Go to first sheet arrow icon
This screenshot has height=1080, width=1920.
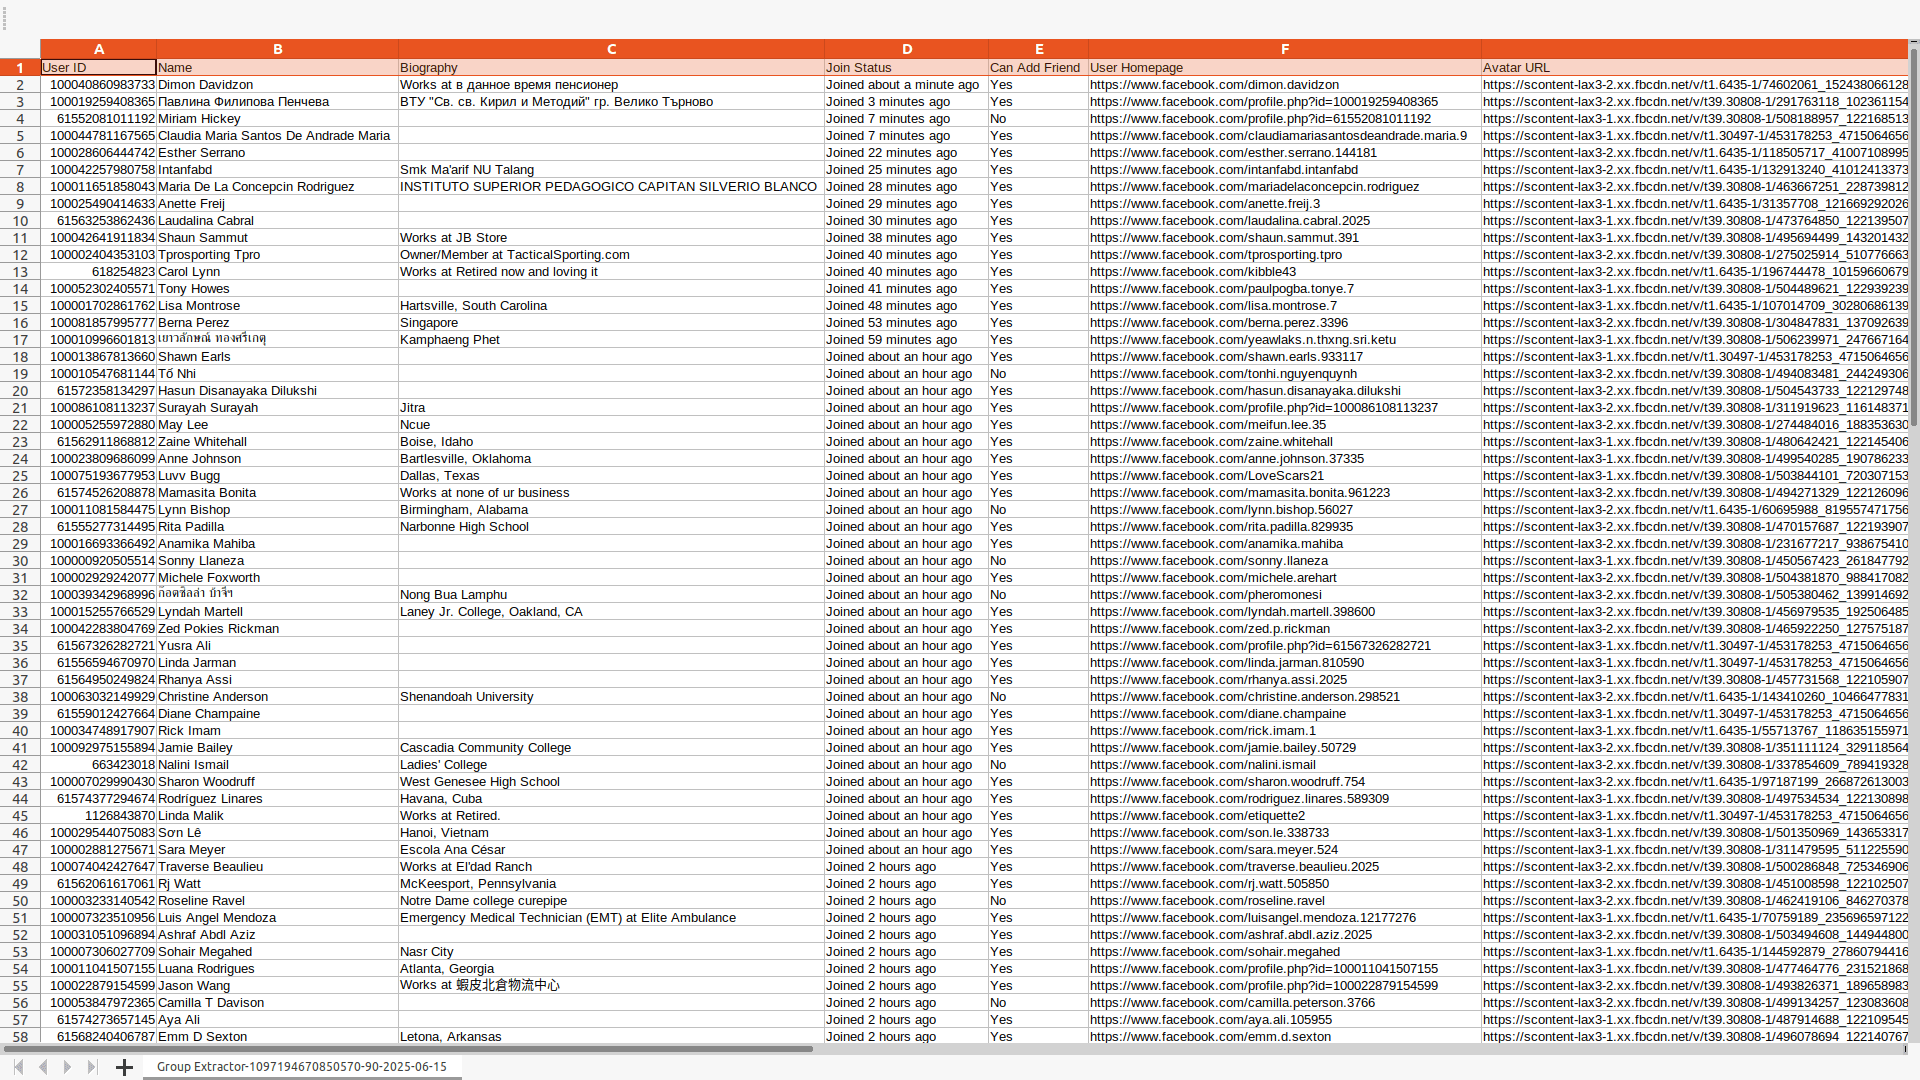coord(18,1067)
